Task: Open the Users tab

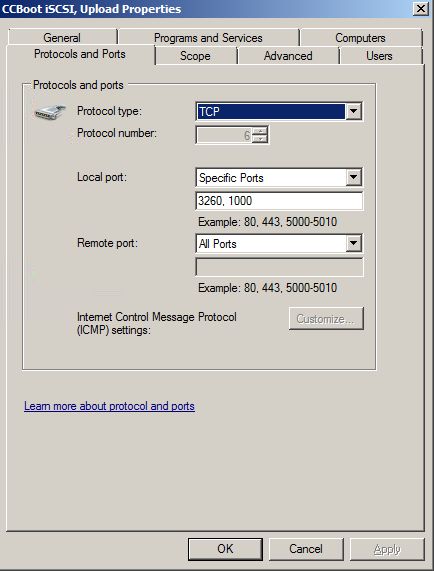Action: 379,56
